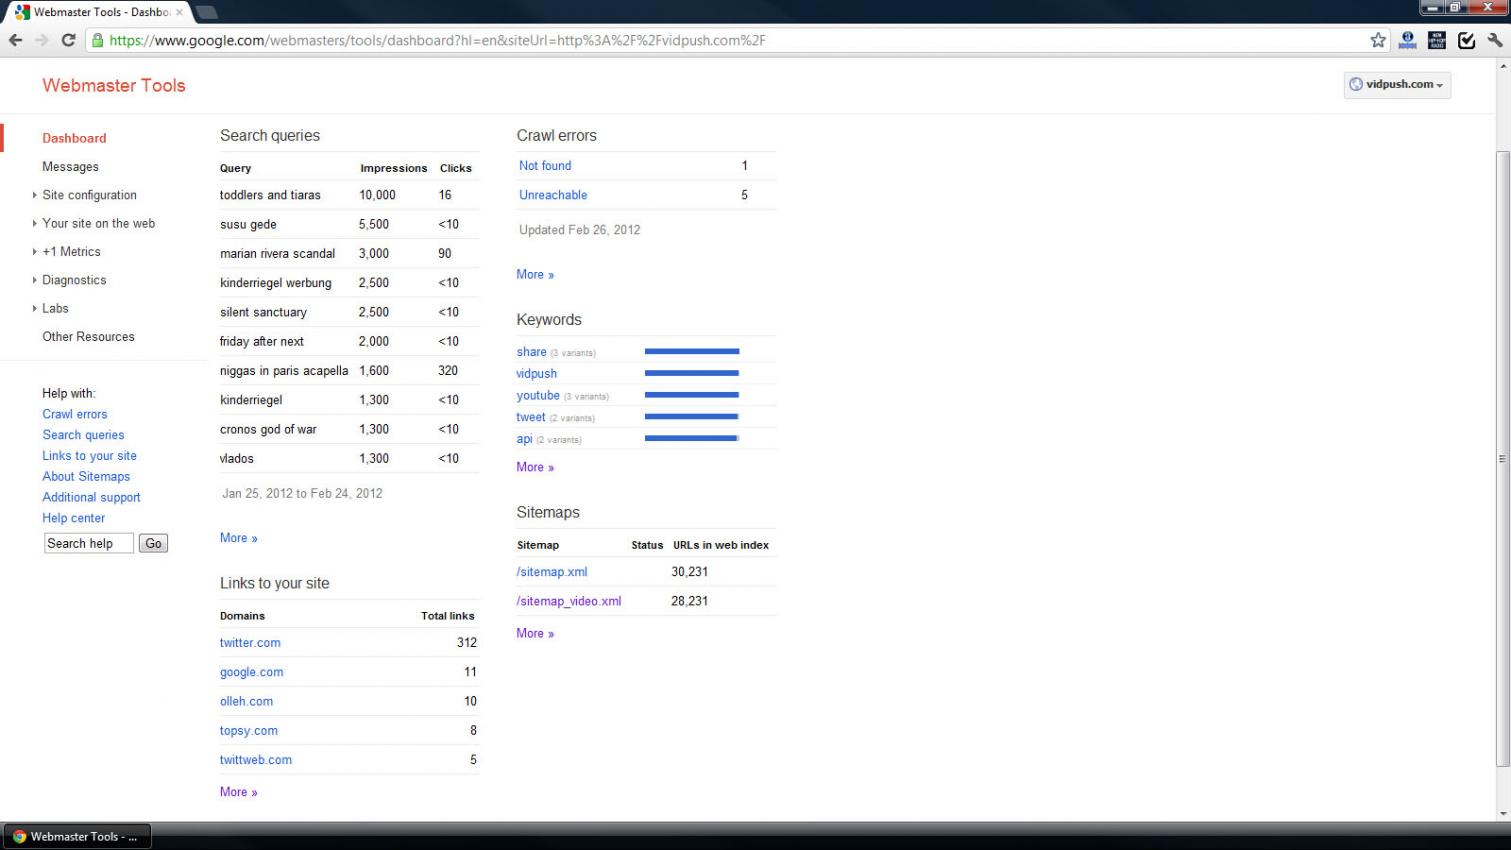Expand the +1 Metrics section
Image resolution: width=1511 pixels, height=850 pixels.
click(71, 252)
